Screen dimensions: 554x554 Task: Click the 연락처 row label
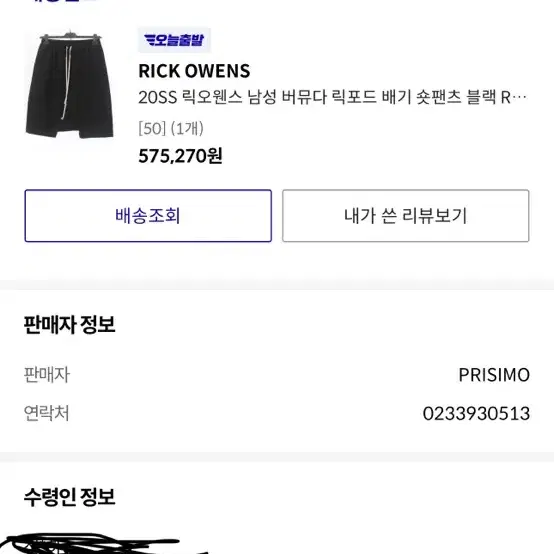pos(47,413)
